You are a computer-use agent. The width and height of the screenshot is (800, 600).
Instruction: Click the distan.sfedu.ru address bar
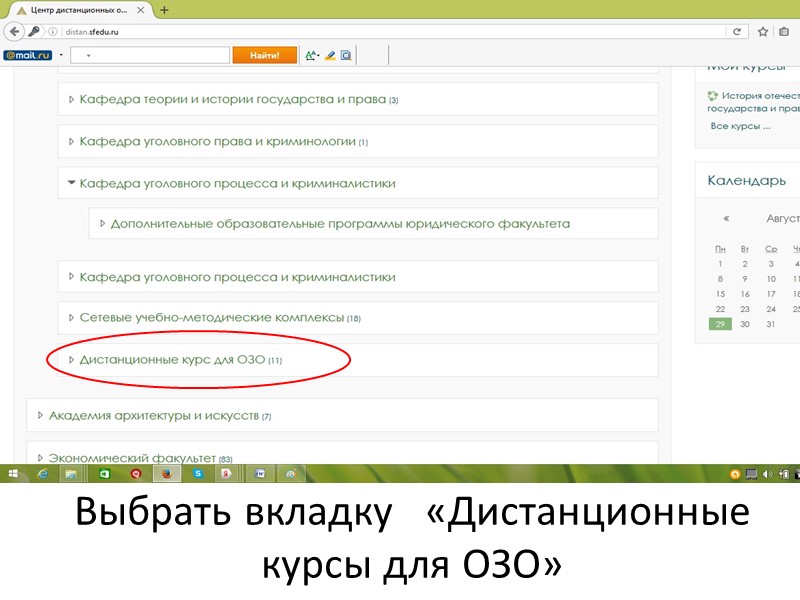click(x=393, y=32)
